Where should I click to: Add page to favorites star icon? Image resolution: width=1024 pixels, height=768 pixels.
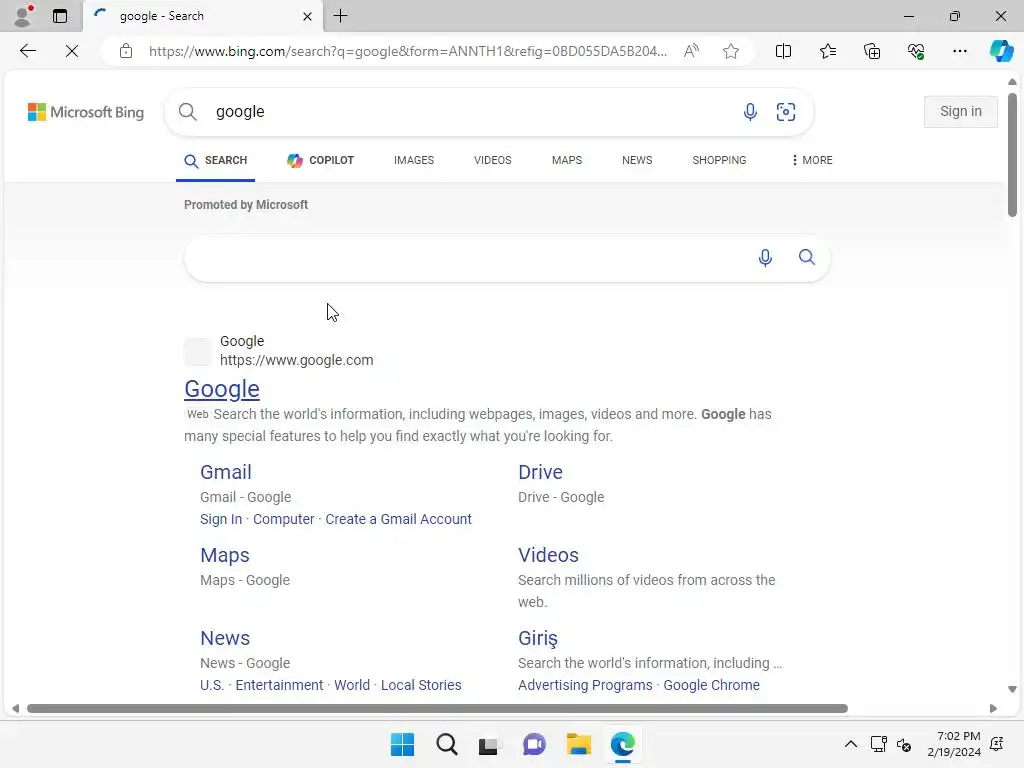click(x=731, y=51)
